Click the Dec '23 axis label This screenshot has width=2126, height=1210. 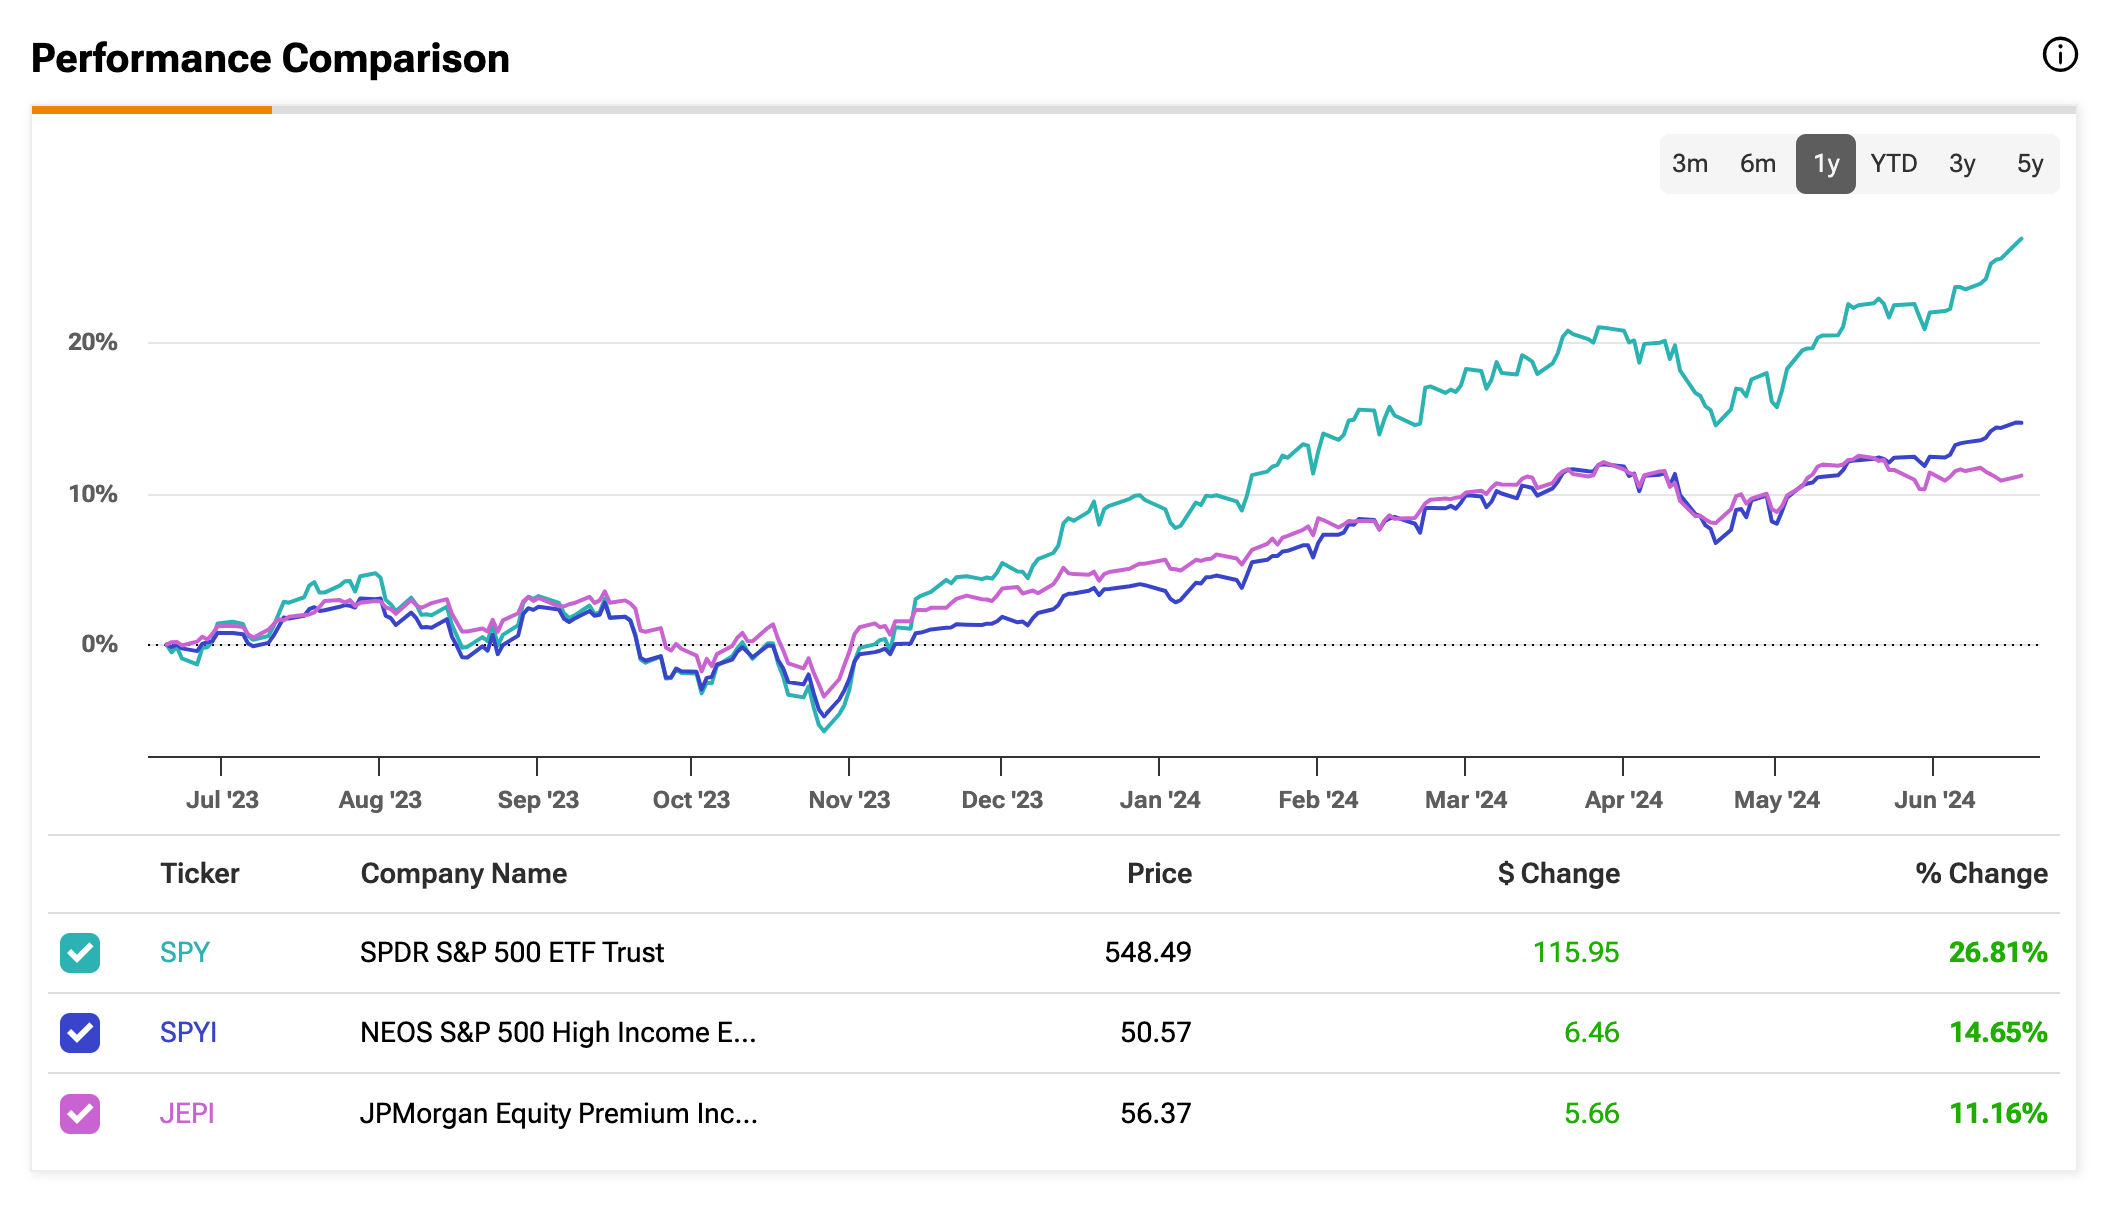(x=1002, y=801)
